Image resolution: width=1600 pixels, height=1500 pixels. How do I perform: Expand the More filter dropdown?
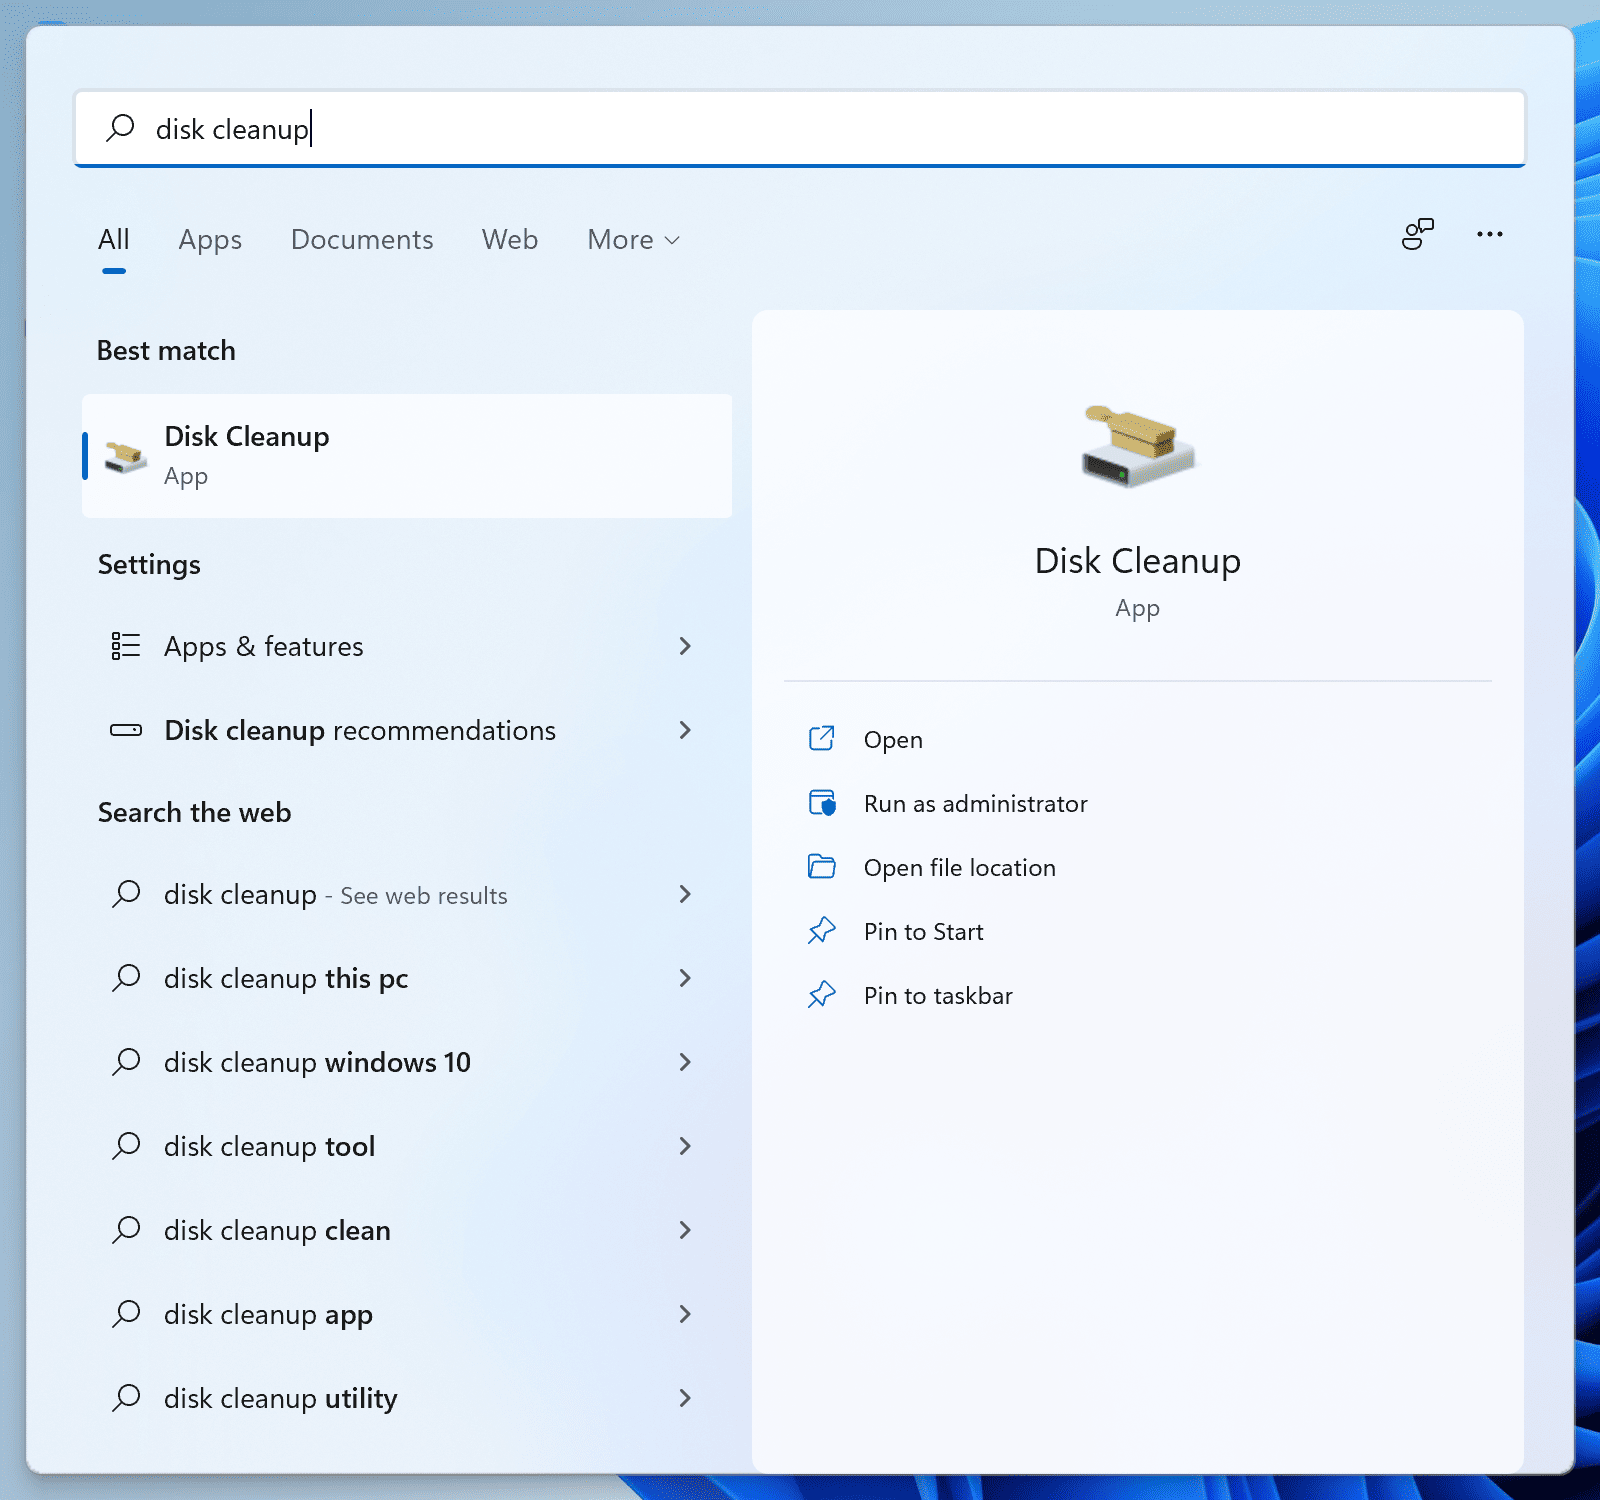(633, 240)
